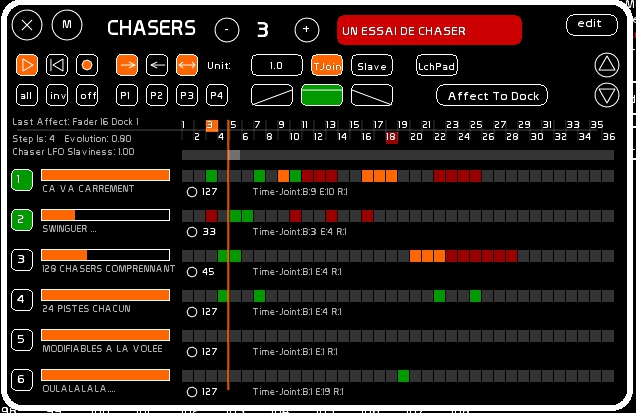636x413 pixels.
Task: Select all tracks with all button
Action: 27,95
